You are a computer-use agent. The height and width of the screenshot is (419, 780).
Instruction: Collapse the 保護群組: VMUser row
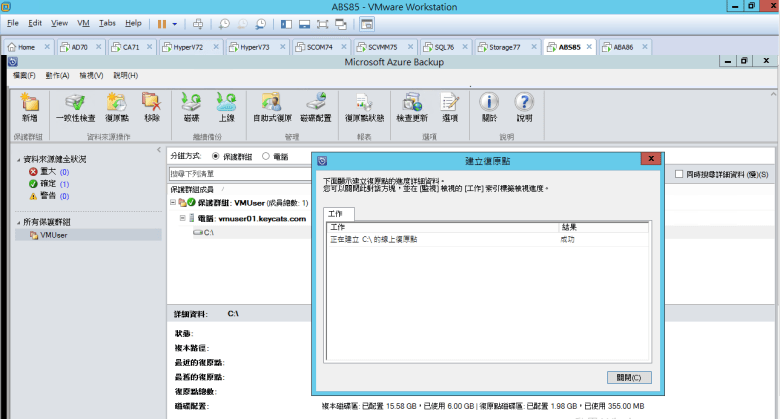(x=171, y=203)
